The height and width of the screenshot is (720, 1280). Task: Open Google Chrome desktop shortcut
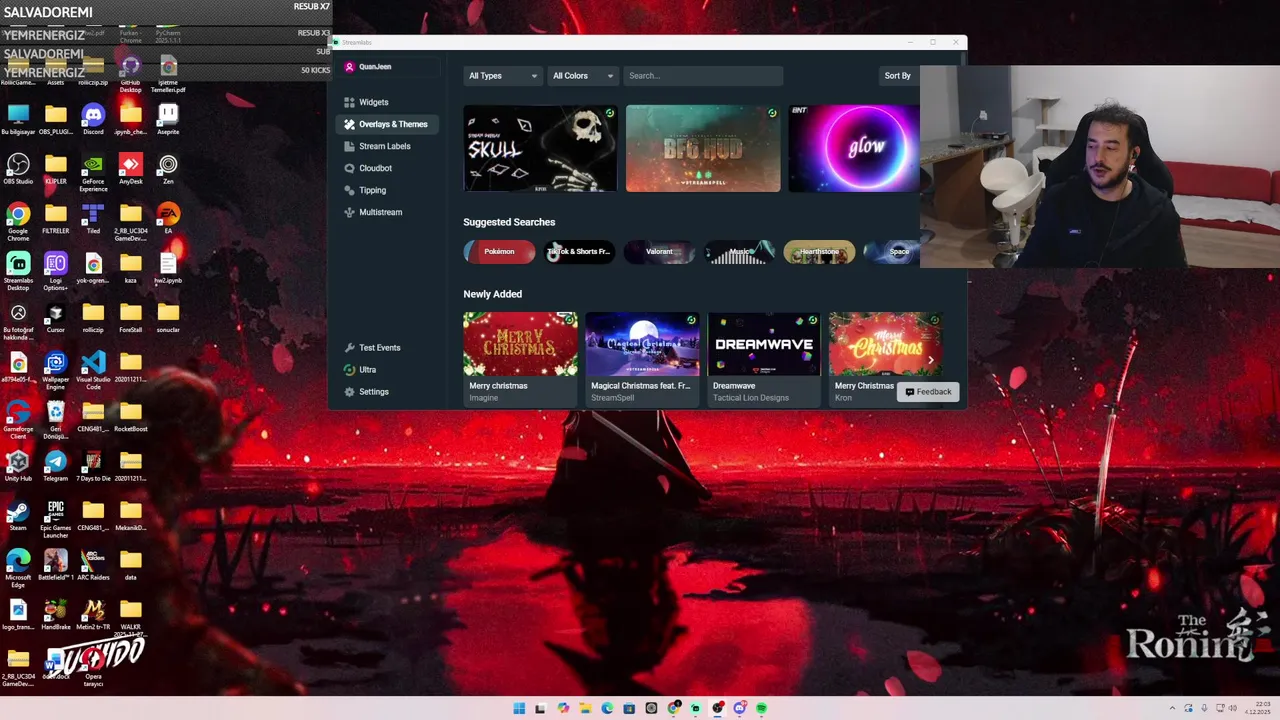(x=18, y=222)
